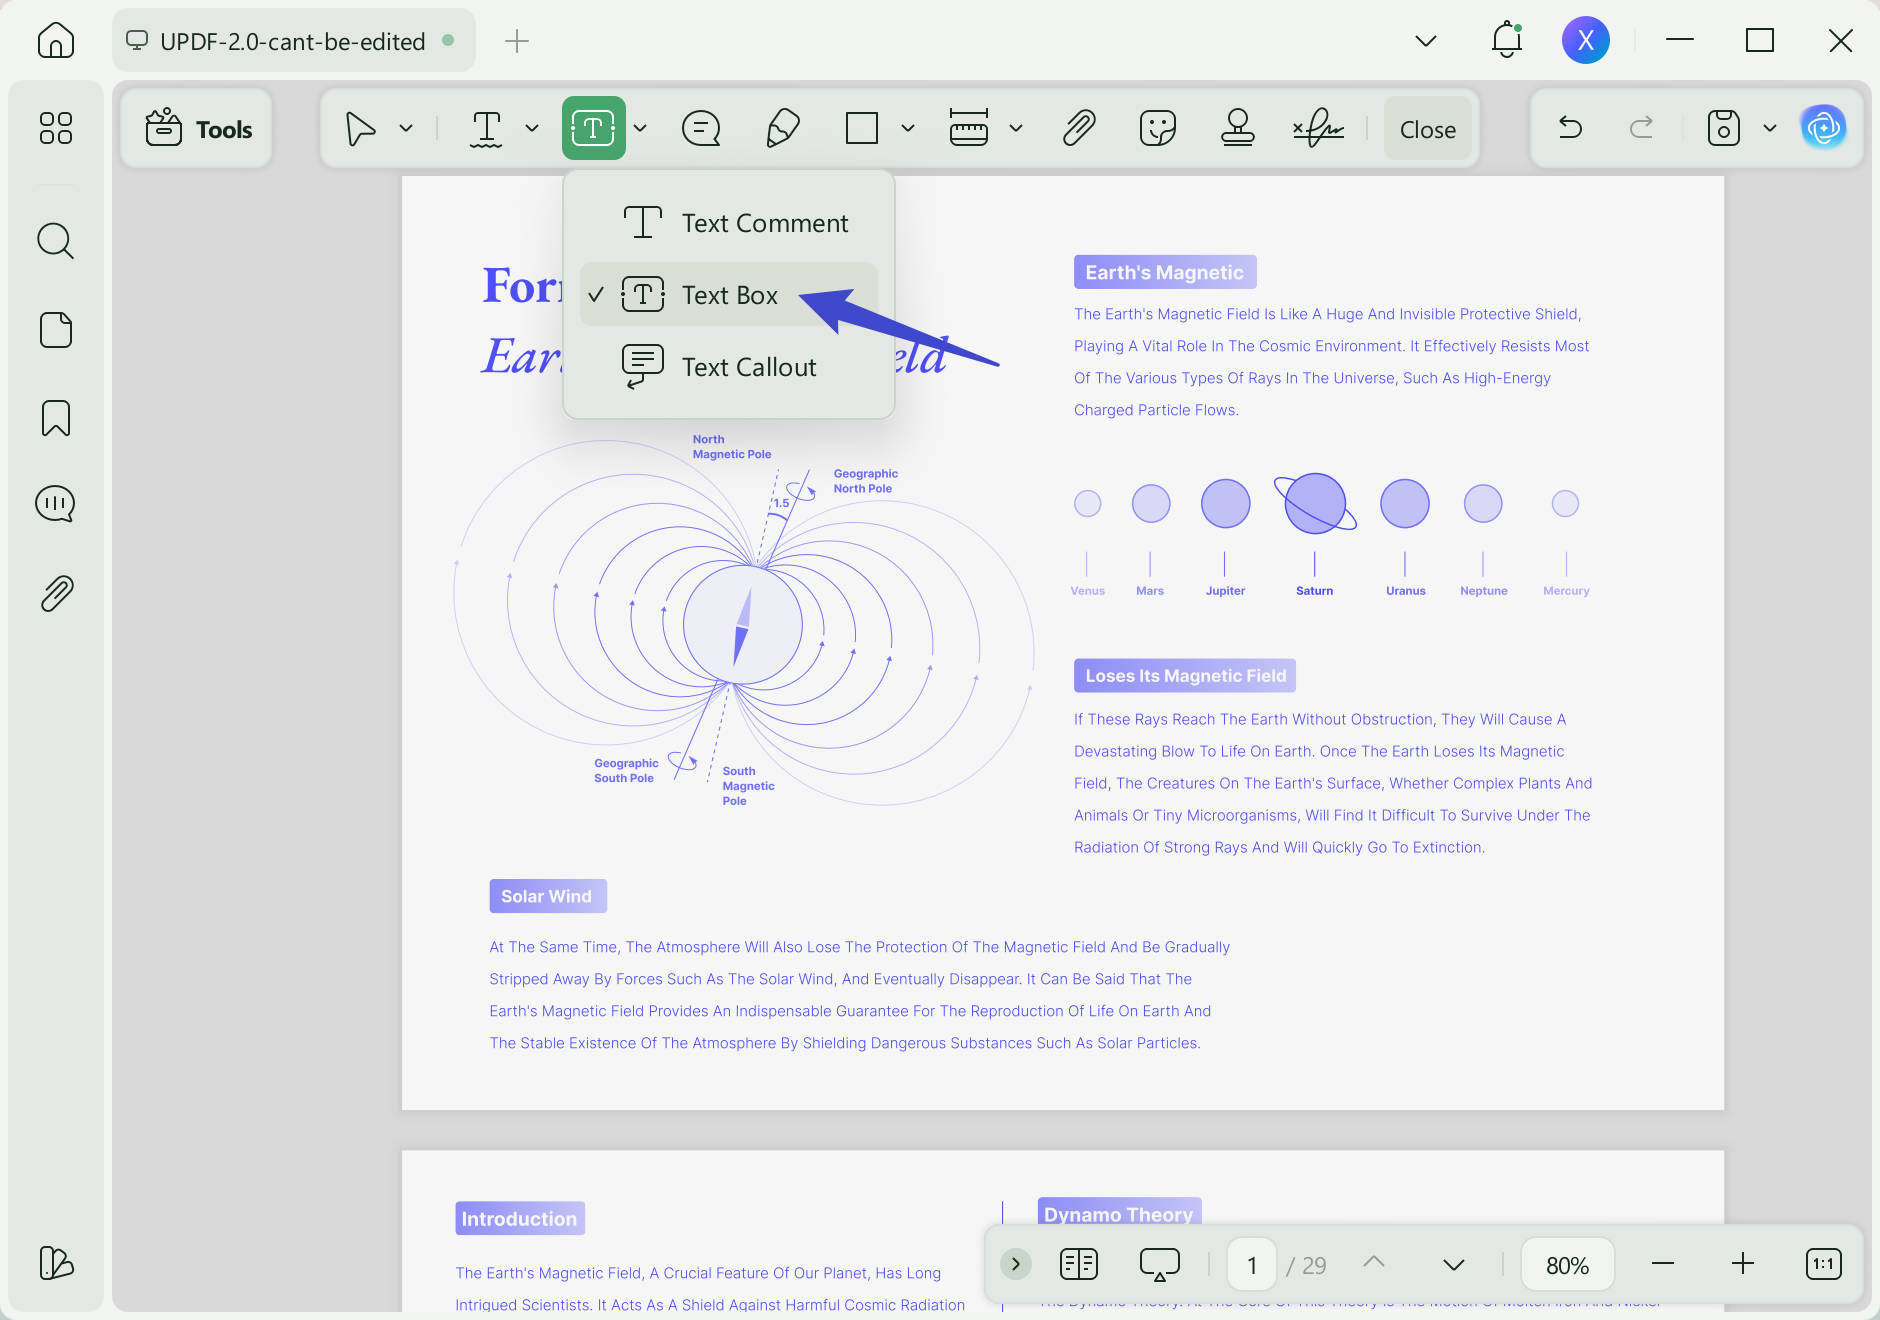Open page layout view options
The height and width of the screenshot is (1320, 1880).
point(1079,1264)
